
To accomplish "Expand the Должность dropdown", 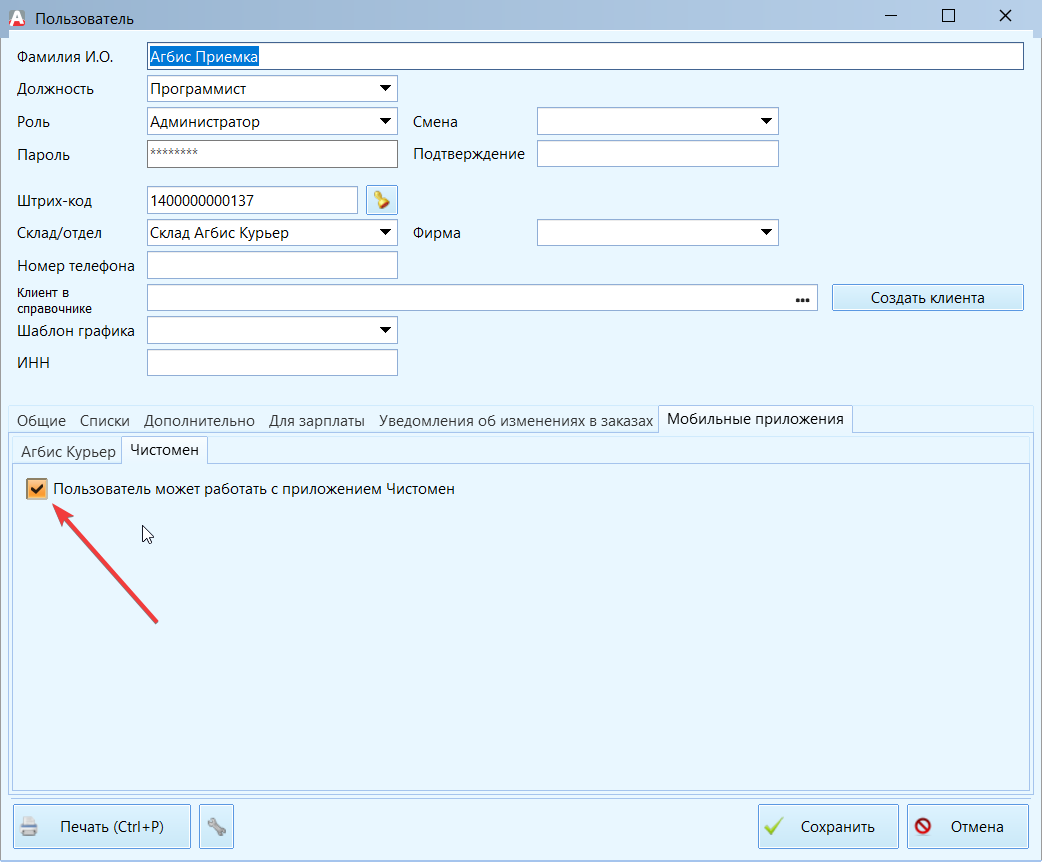I will coord(385,88).
